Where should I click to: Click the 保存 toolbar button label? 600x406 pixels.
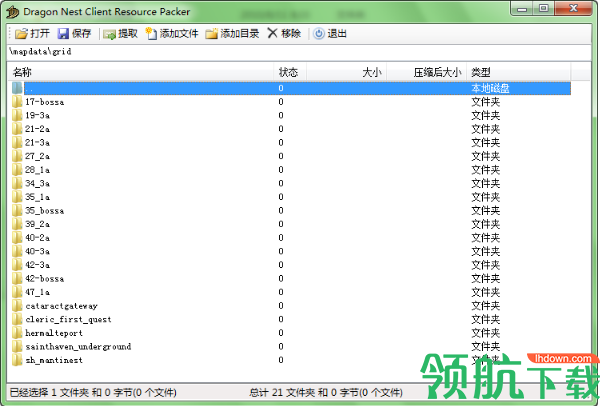click(x=82, y=34)
